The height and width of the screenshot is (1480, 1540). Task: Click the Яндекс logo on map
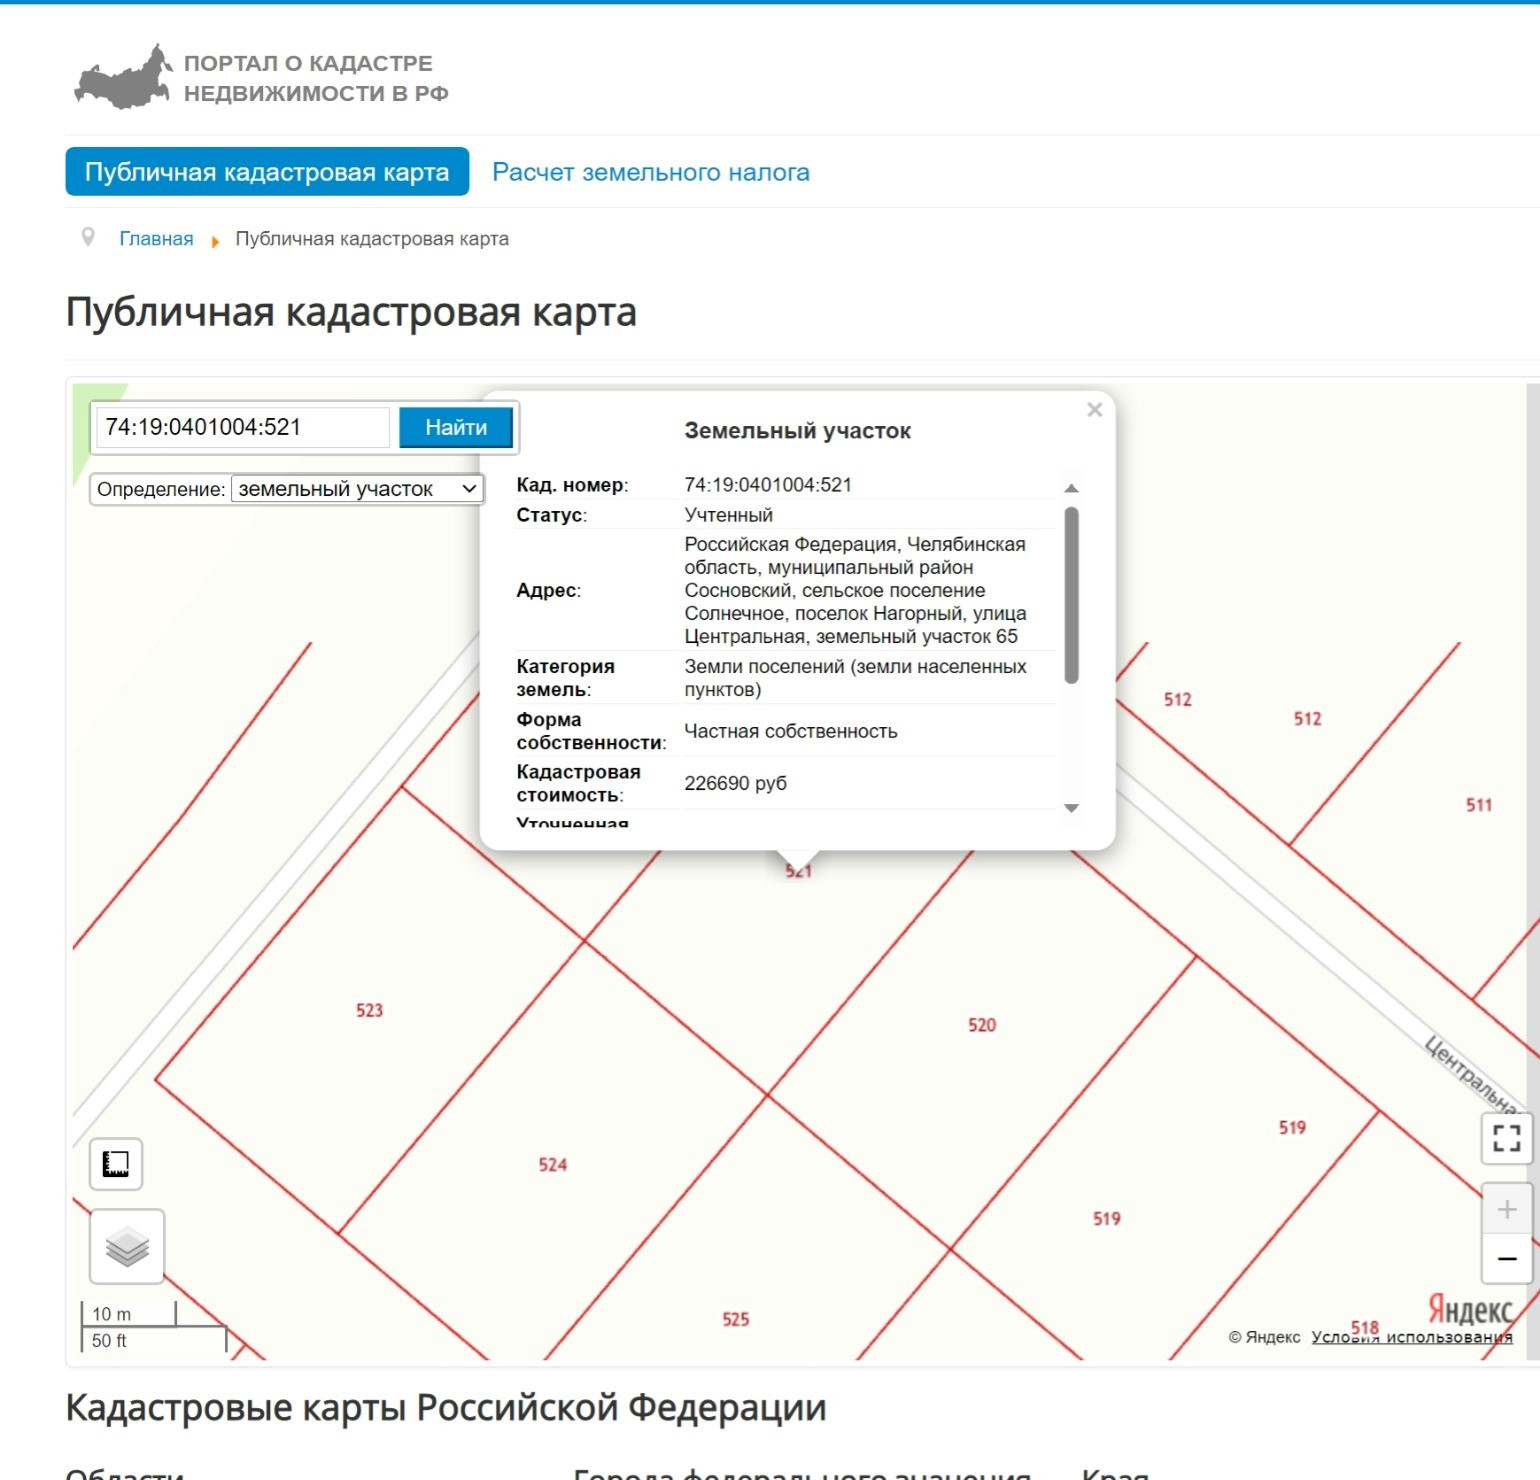coord(1470,1309)
